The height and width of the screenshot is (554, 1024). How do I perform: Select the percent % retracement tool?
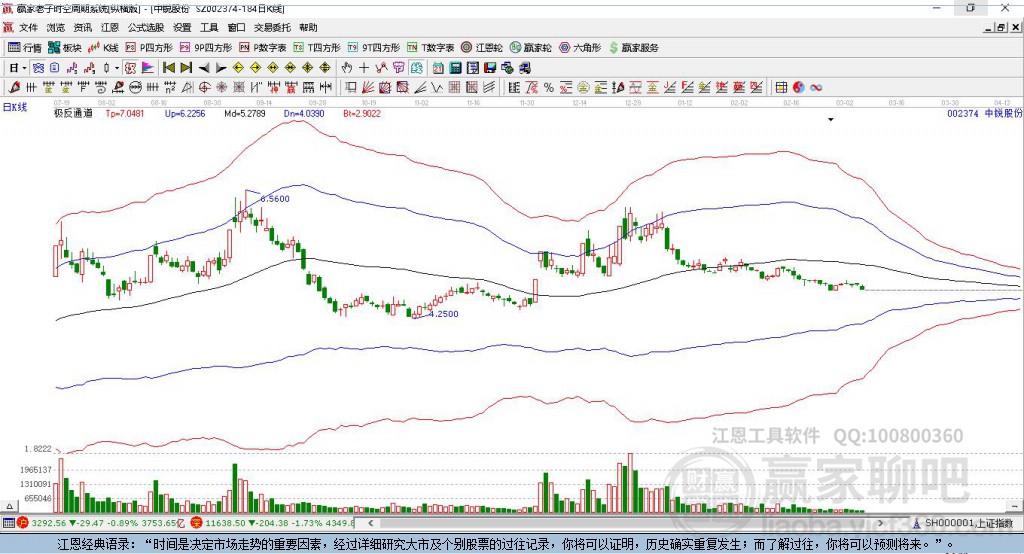pos(549,88)
